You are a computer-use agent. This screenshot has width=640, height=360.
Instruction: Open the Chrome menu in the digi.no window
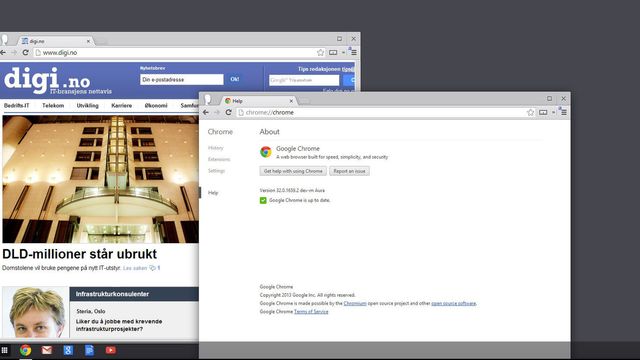[353, 52]
